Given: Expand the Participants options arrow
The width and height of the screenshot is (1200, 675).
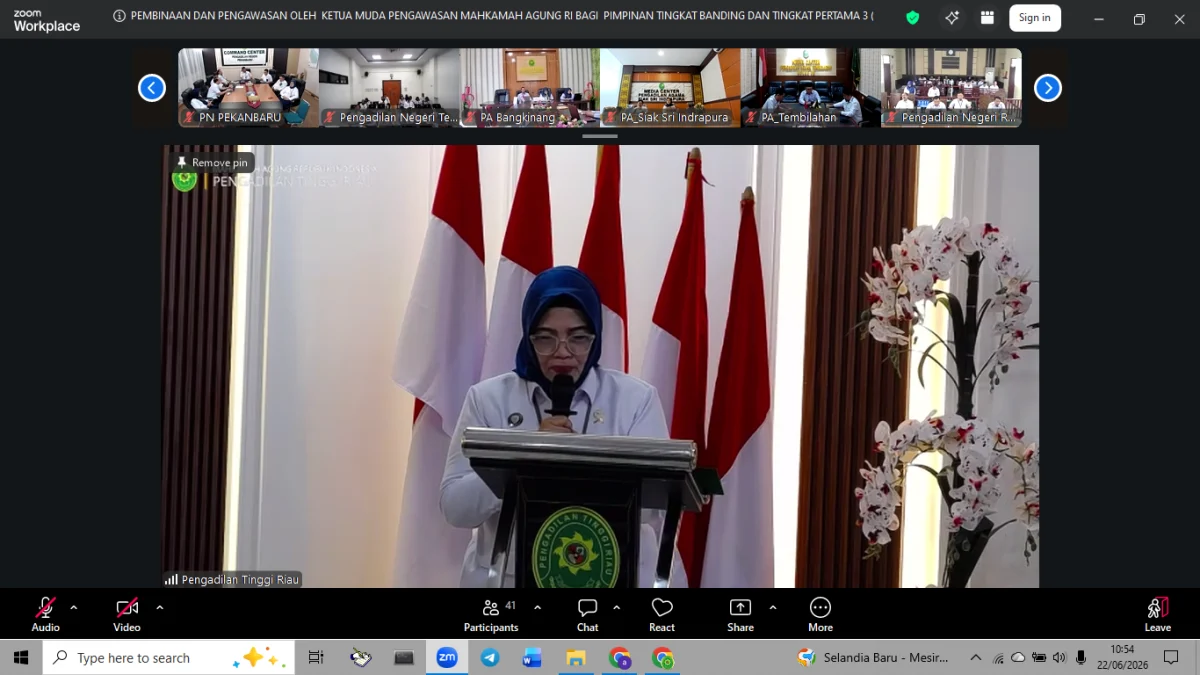Looking at the screenshot, I should pos(537,607).
